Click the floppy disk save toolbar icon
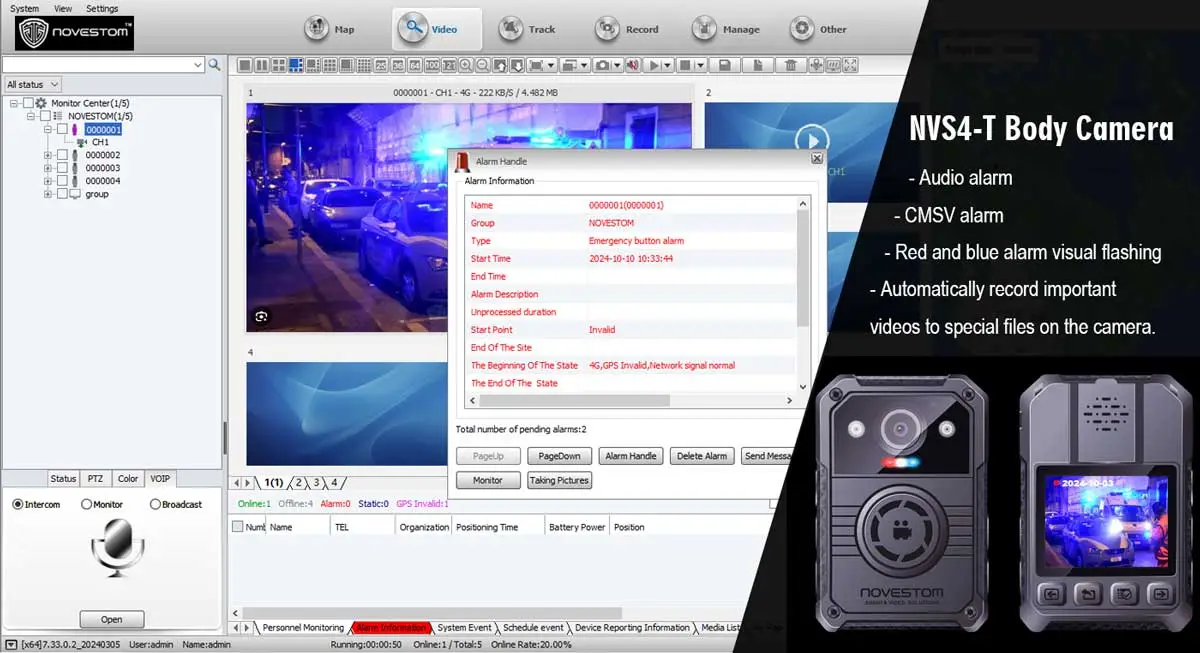Image resolution: width=1200 pixels, height=653 pixels. (725, 65)
